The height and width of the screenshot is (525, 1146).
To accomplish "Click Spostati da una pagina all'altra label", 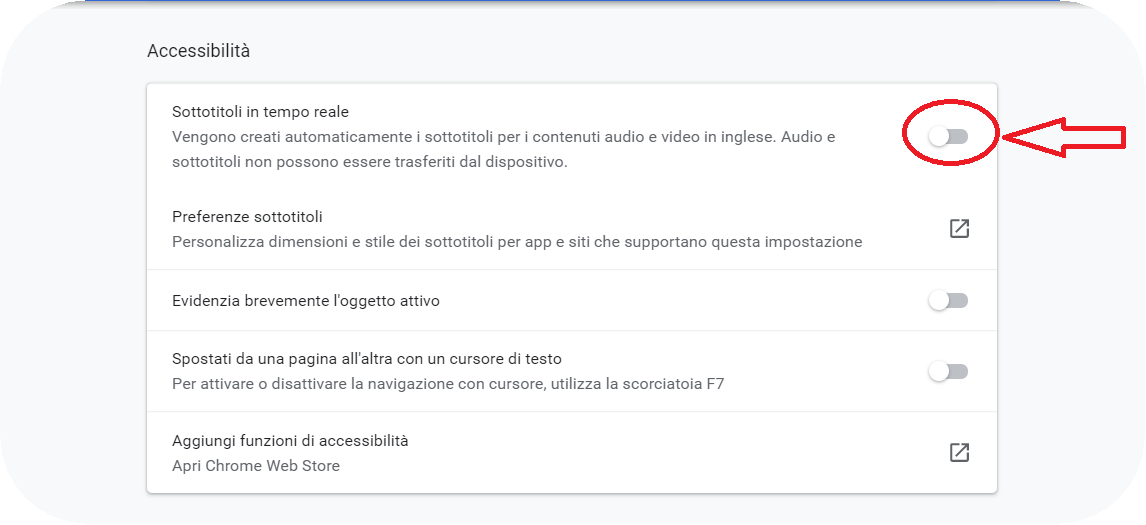I will point(366,359).
